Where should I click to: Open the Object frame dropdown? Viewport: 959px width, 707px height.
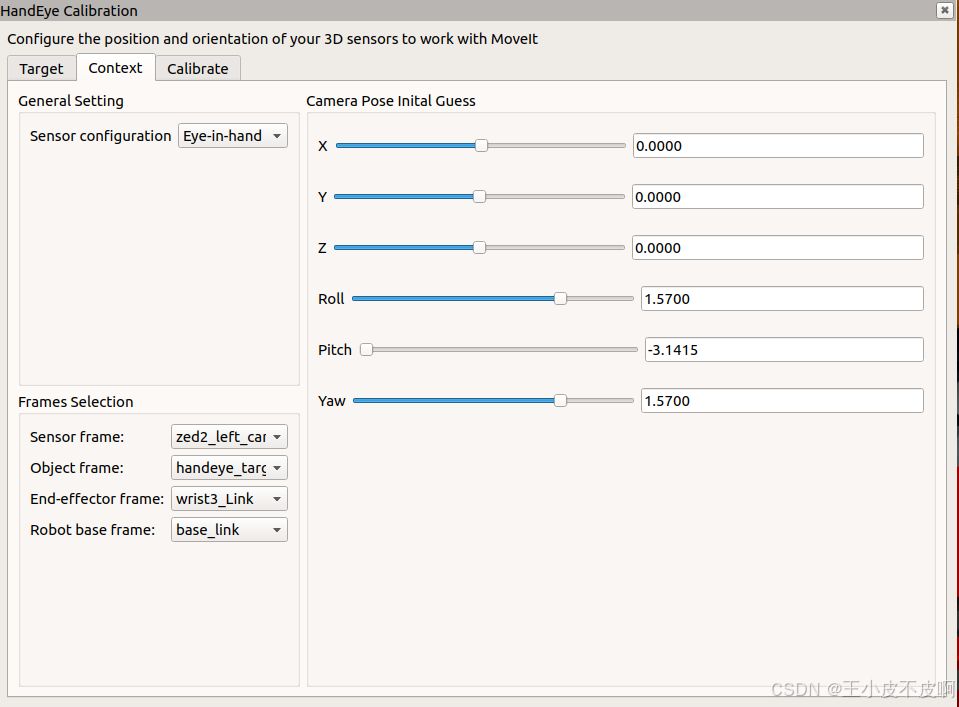[229, 468]
